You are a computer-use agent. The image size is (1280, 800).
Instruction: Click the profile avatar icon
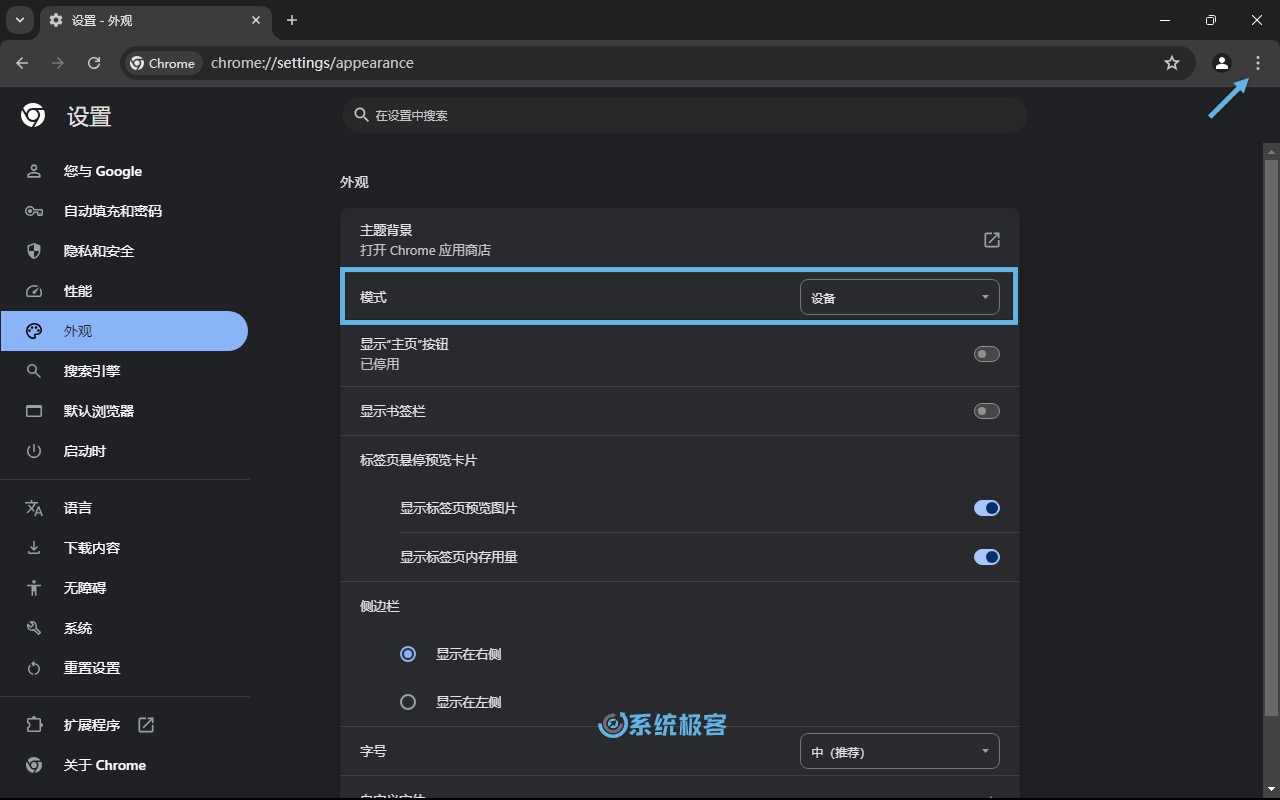[1221, 63]
